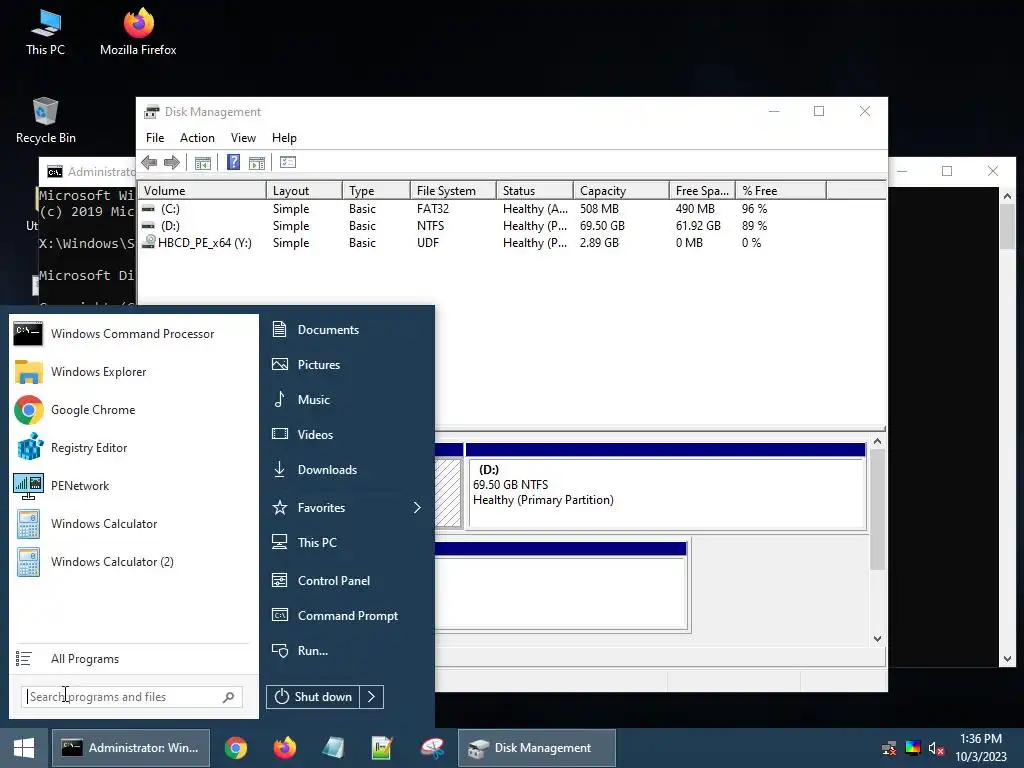1024x768 pixels.
Task: Click the Windows Start button
Action: [x=24, y=748]
